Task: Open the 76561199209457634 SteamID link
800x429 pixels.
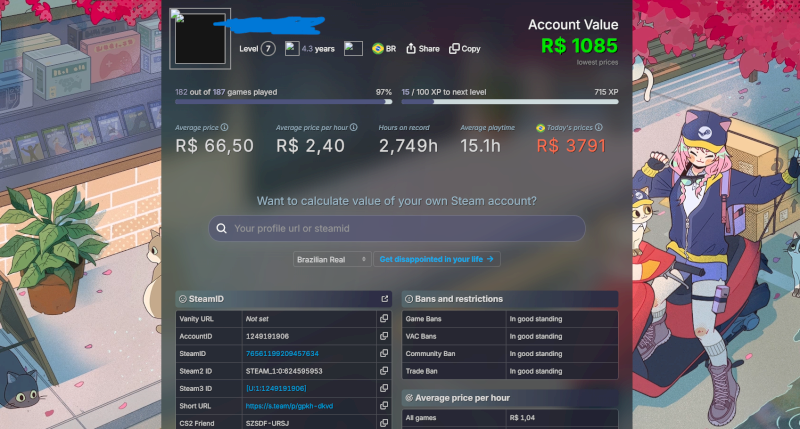Action: [x=282, y=354]
